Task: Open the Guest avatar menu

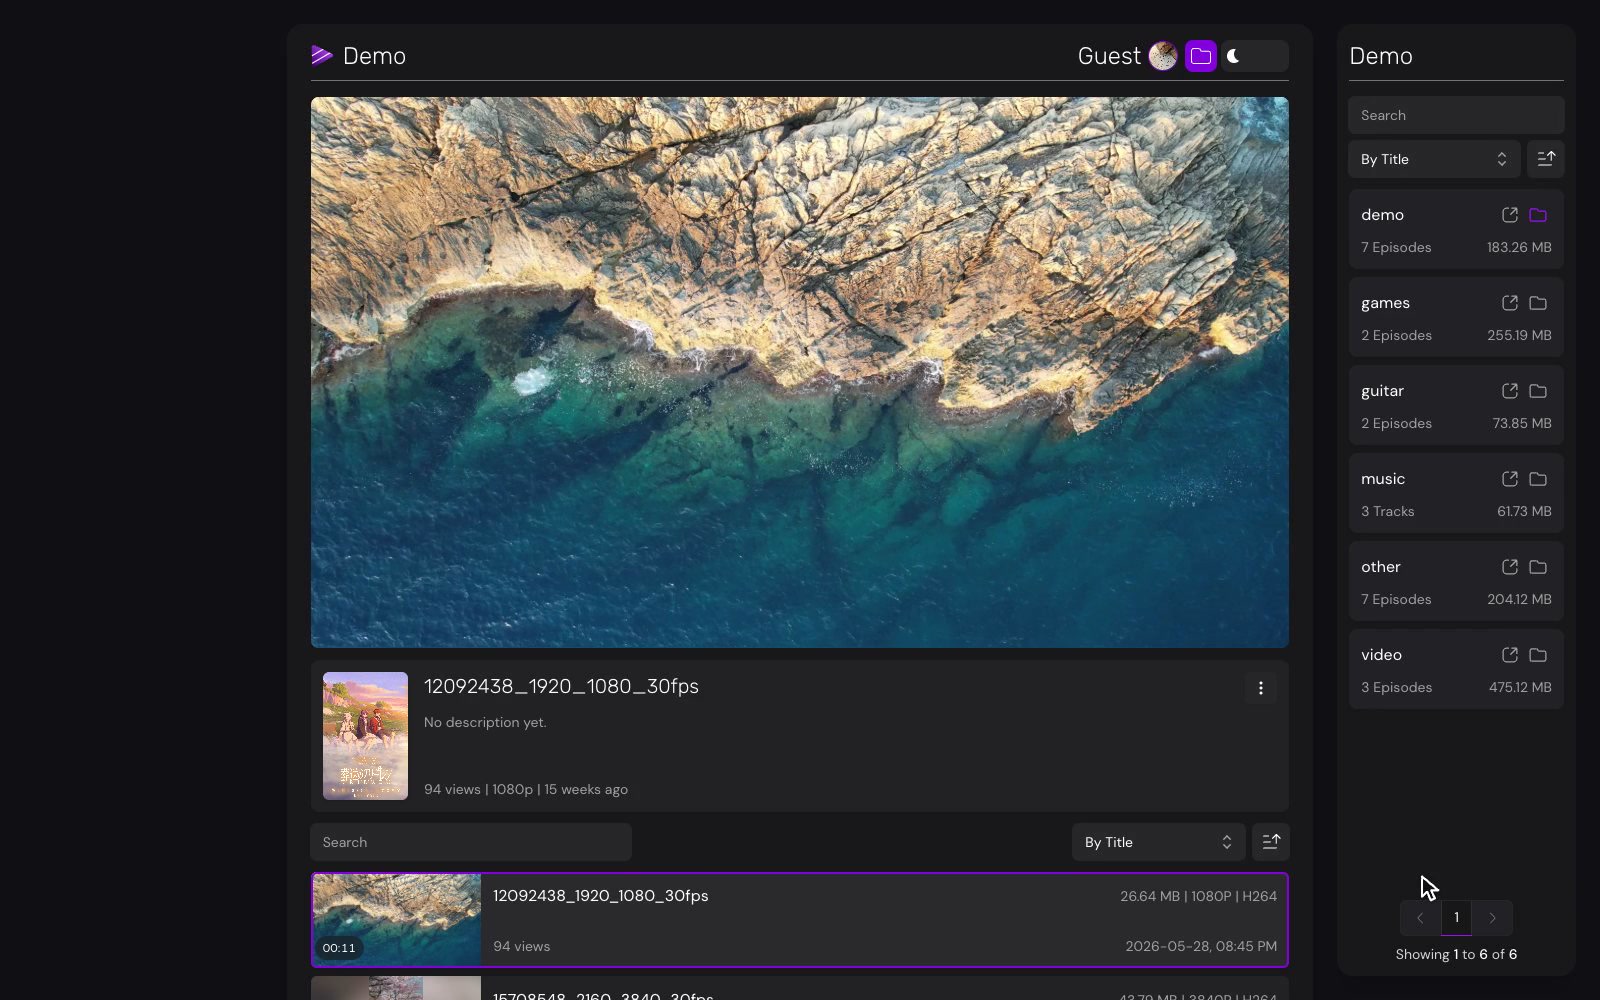Action: [x=1163, y=56]
